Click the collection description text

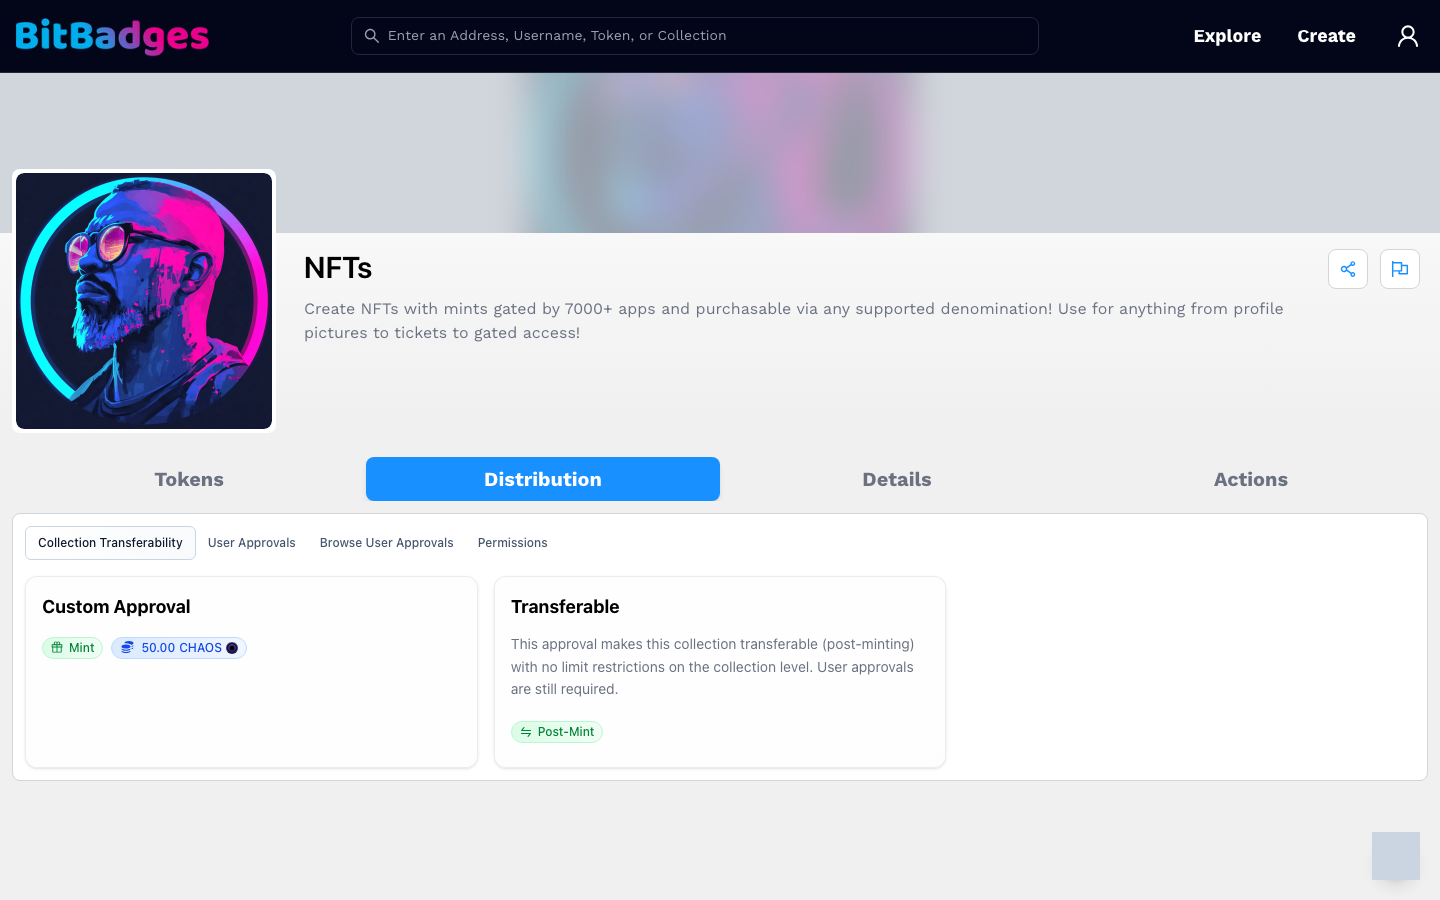(x=794, y=321)
